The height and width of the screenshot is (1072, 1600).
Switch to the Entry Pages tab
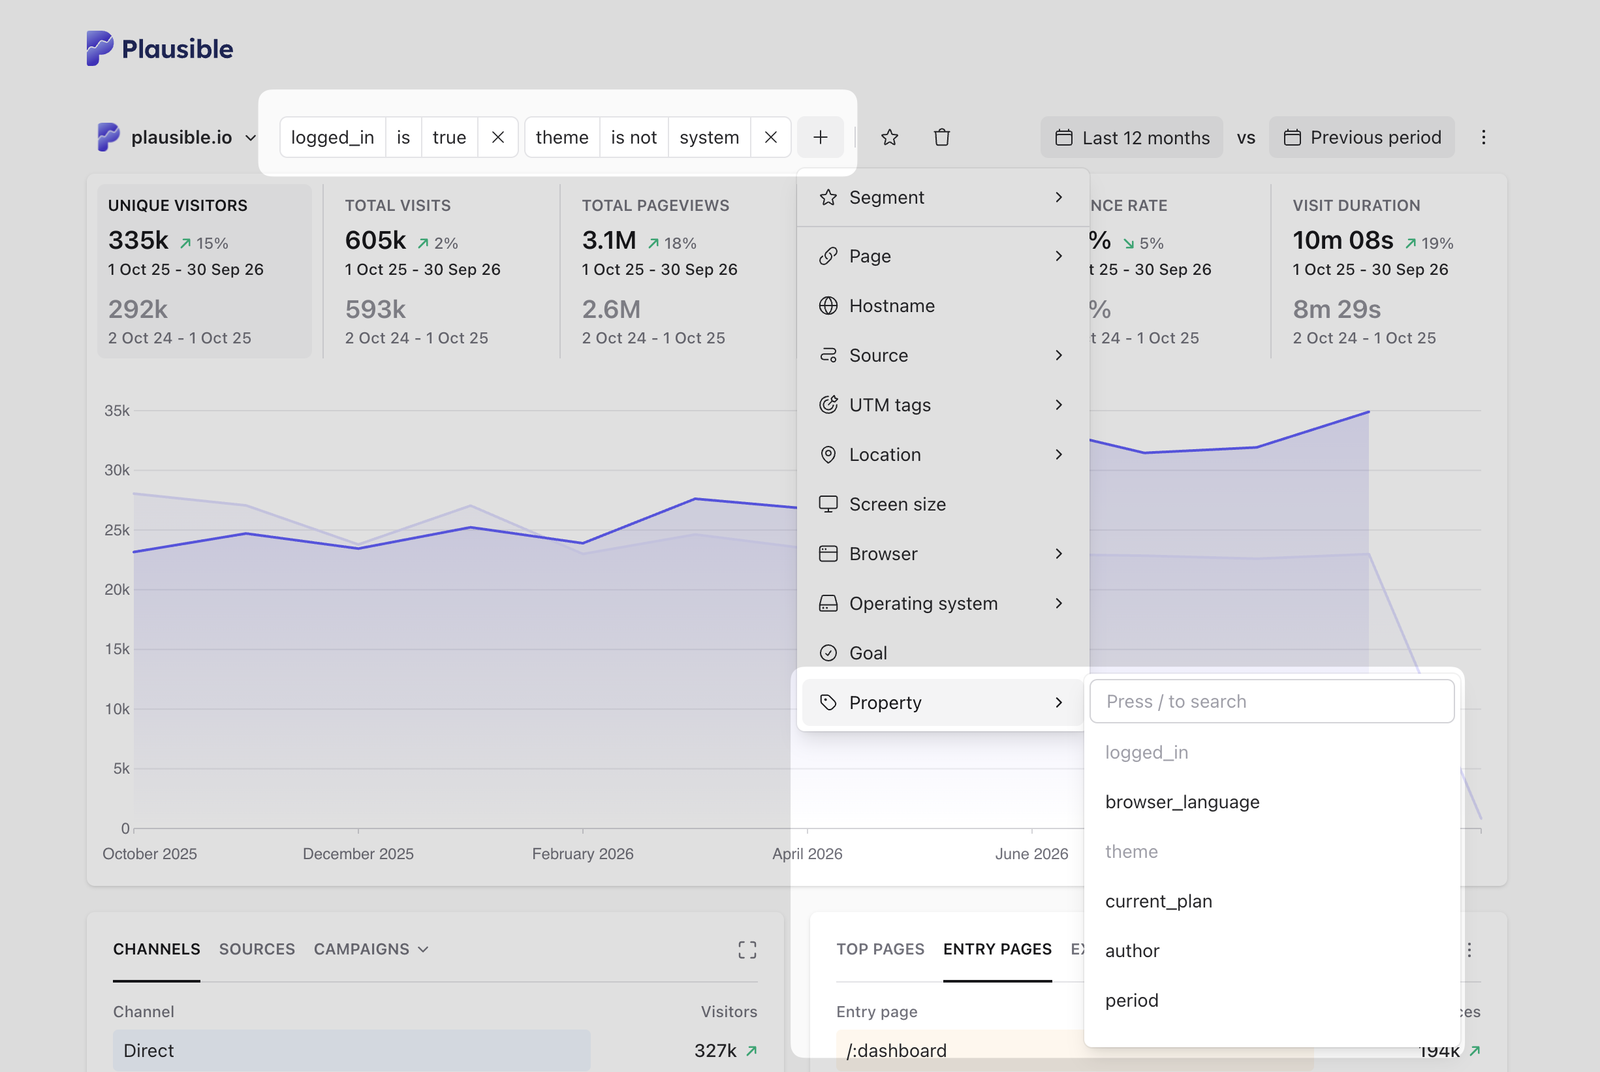(x=998, y=949)
